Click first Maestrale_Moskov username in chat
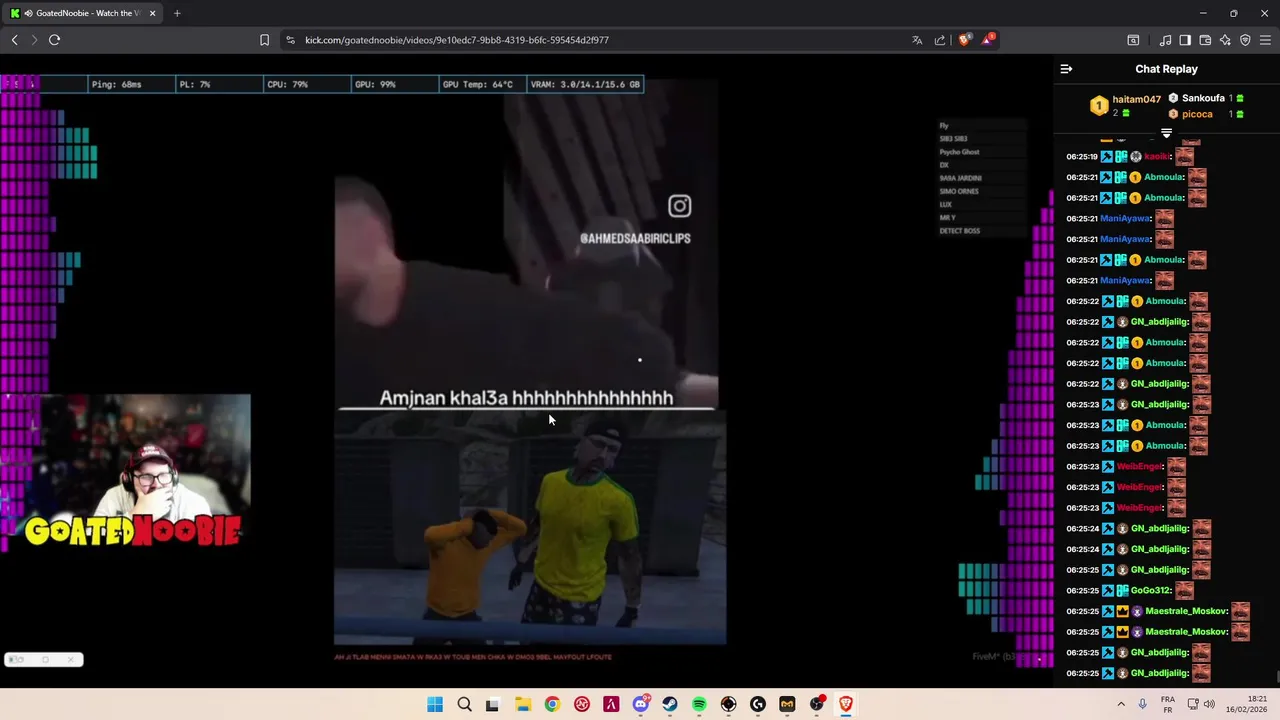This screenshot has width=1280, height=720. [x=1187, y=611]
